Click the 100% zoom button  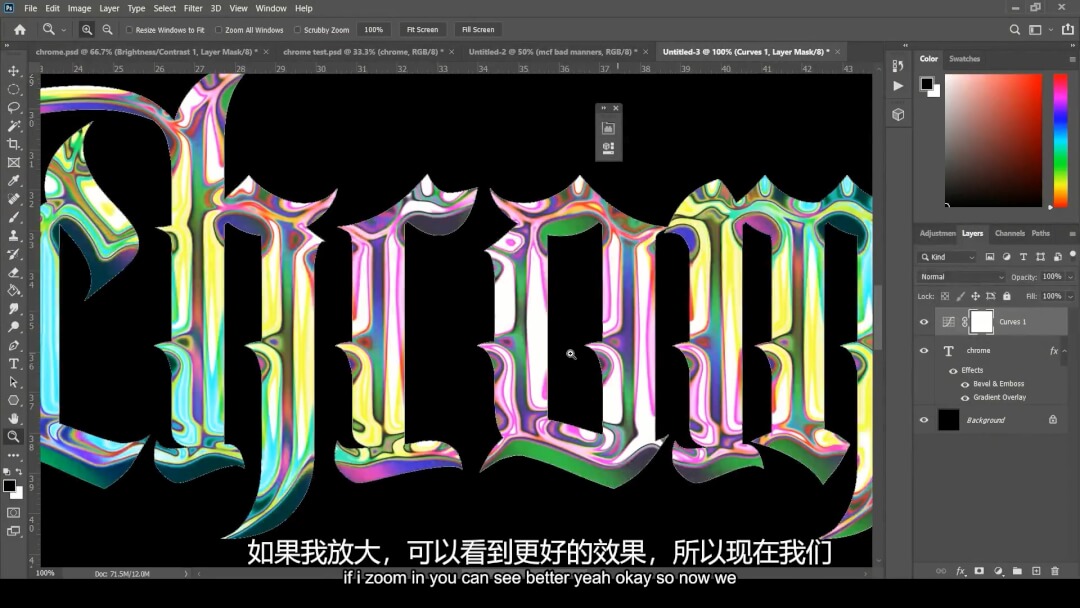pos(373,30)
